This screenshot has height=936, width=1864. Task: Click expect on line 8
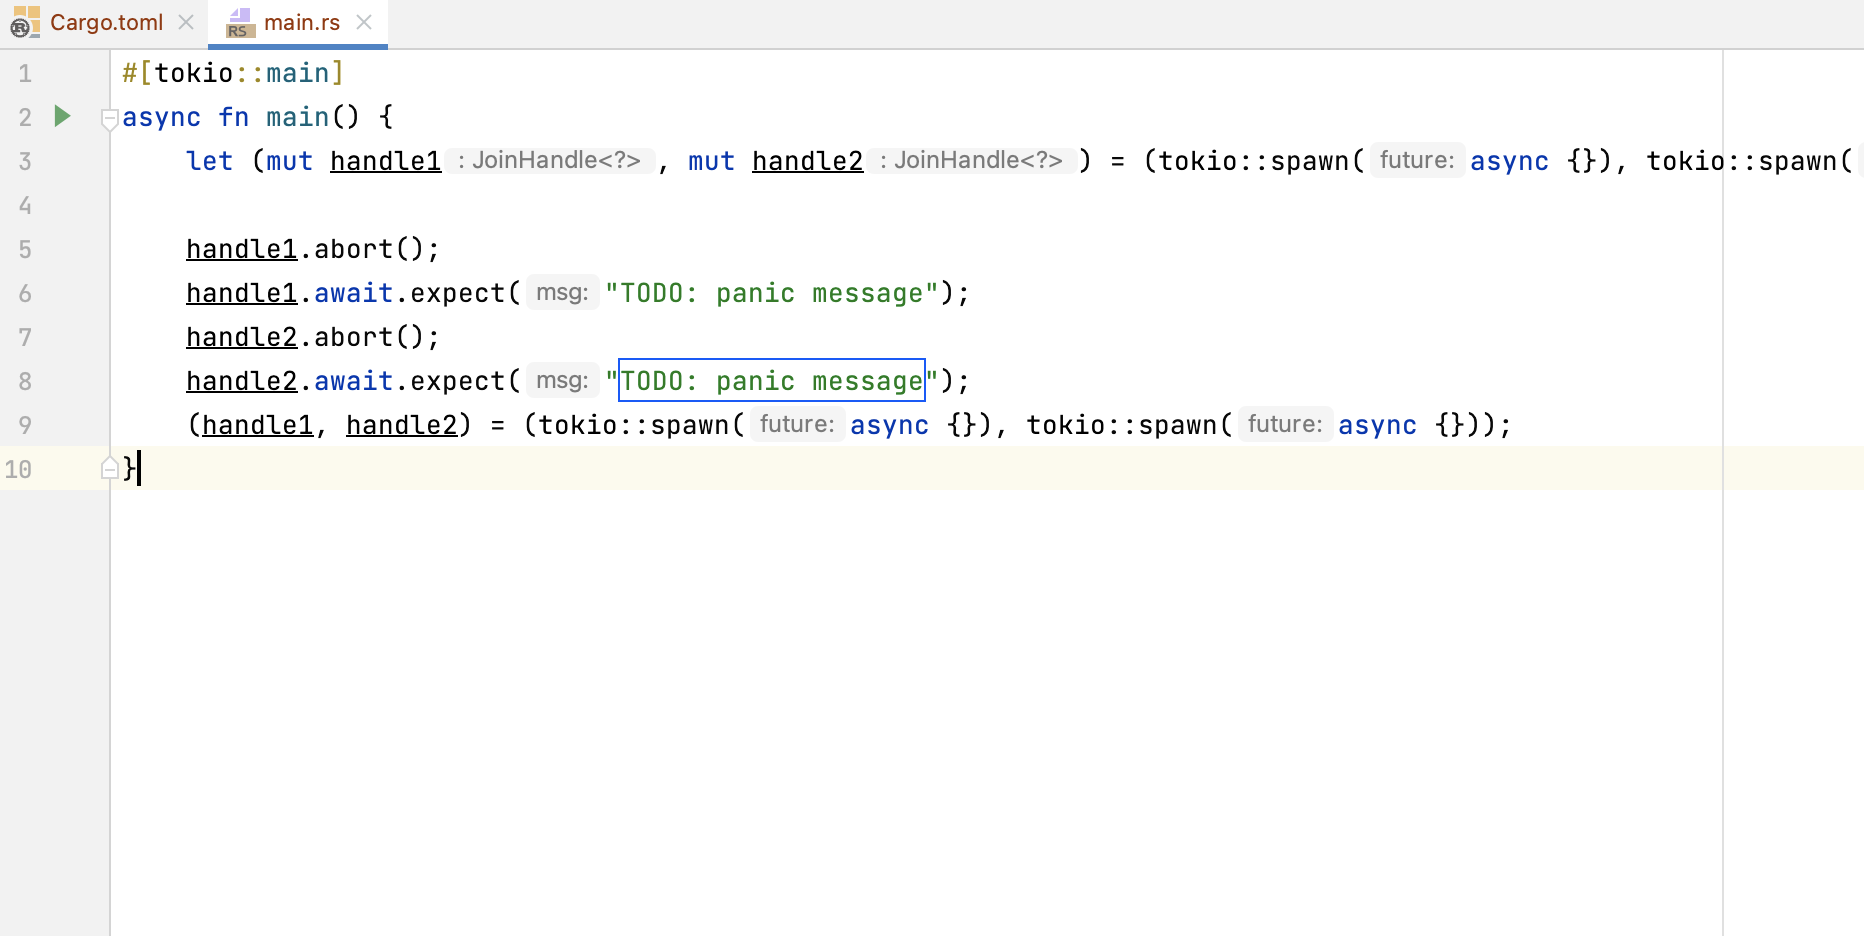(x=458, y=381)
